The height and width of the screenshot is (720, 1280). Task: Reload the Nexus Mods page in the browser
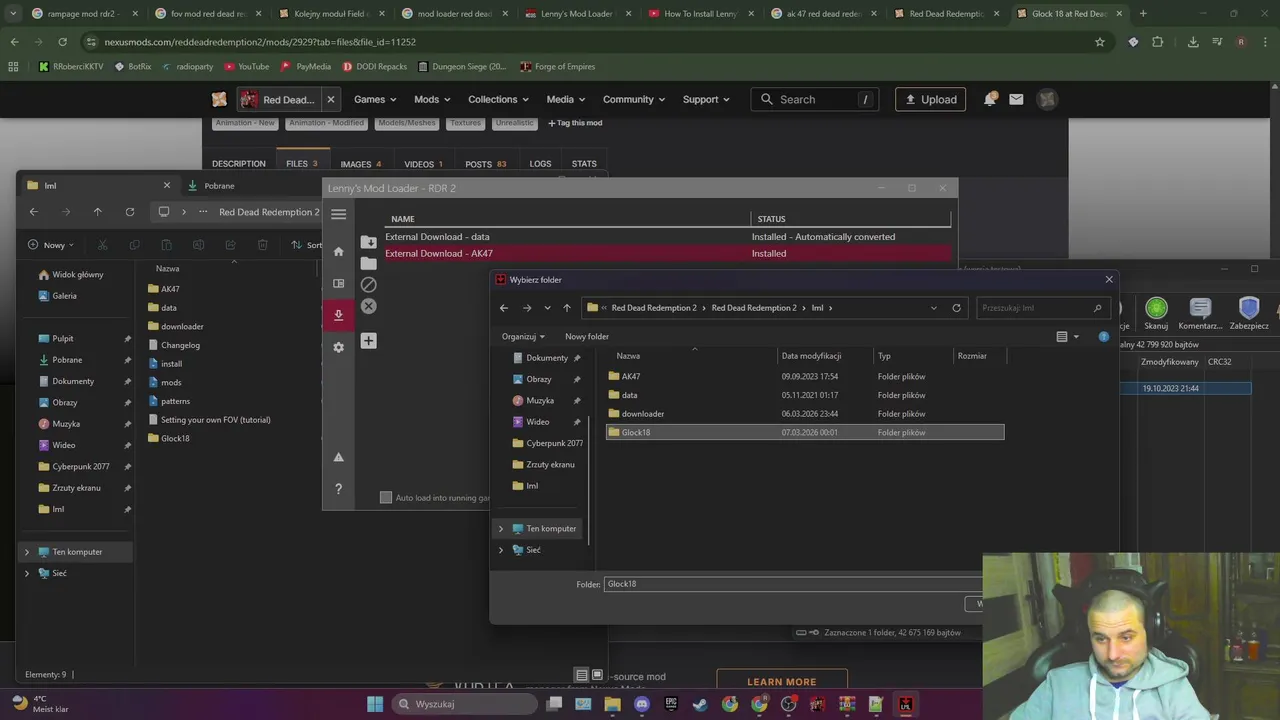62,42
